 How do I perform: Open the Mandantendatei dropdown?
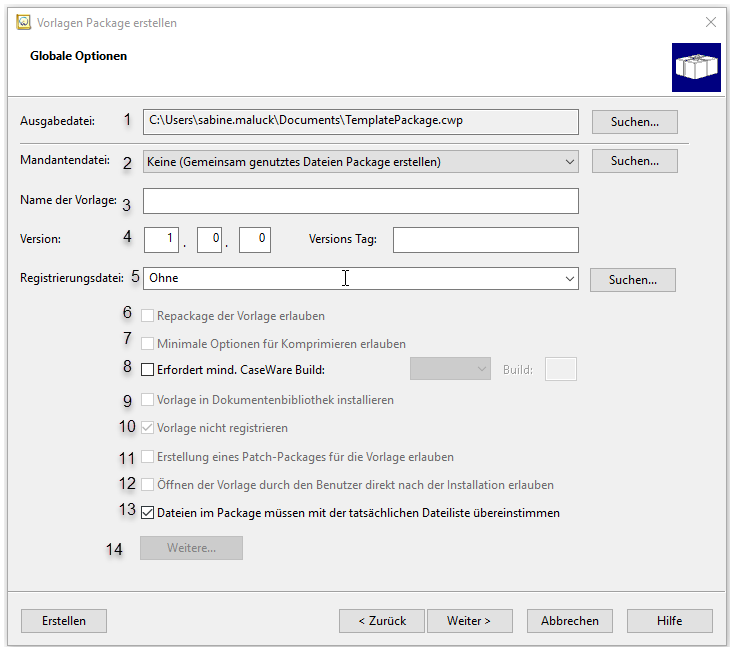coord(361,162)
